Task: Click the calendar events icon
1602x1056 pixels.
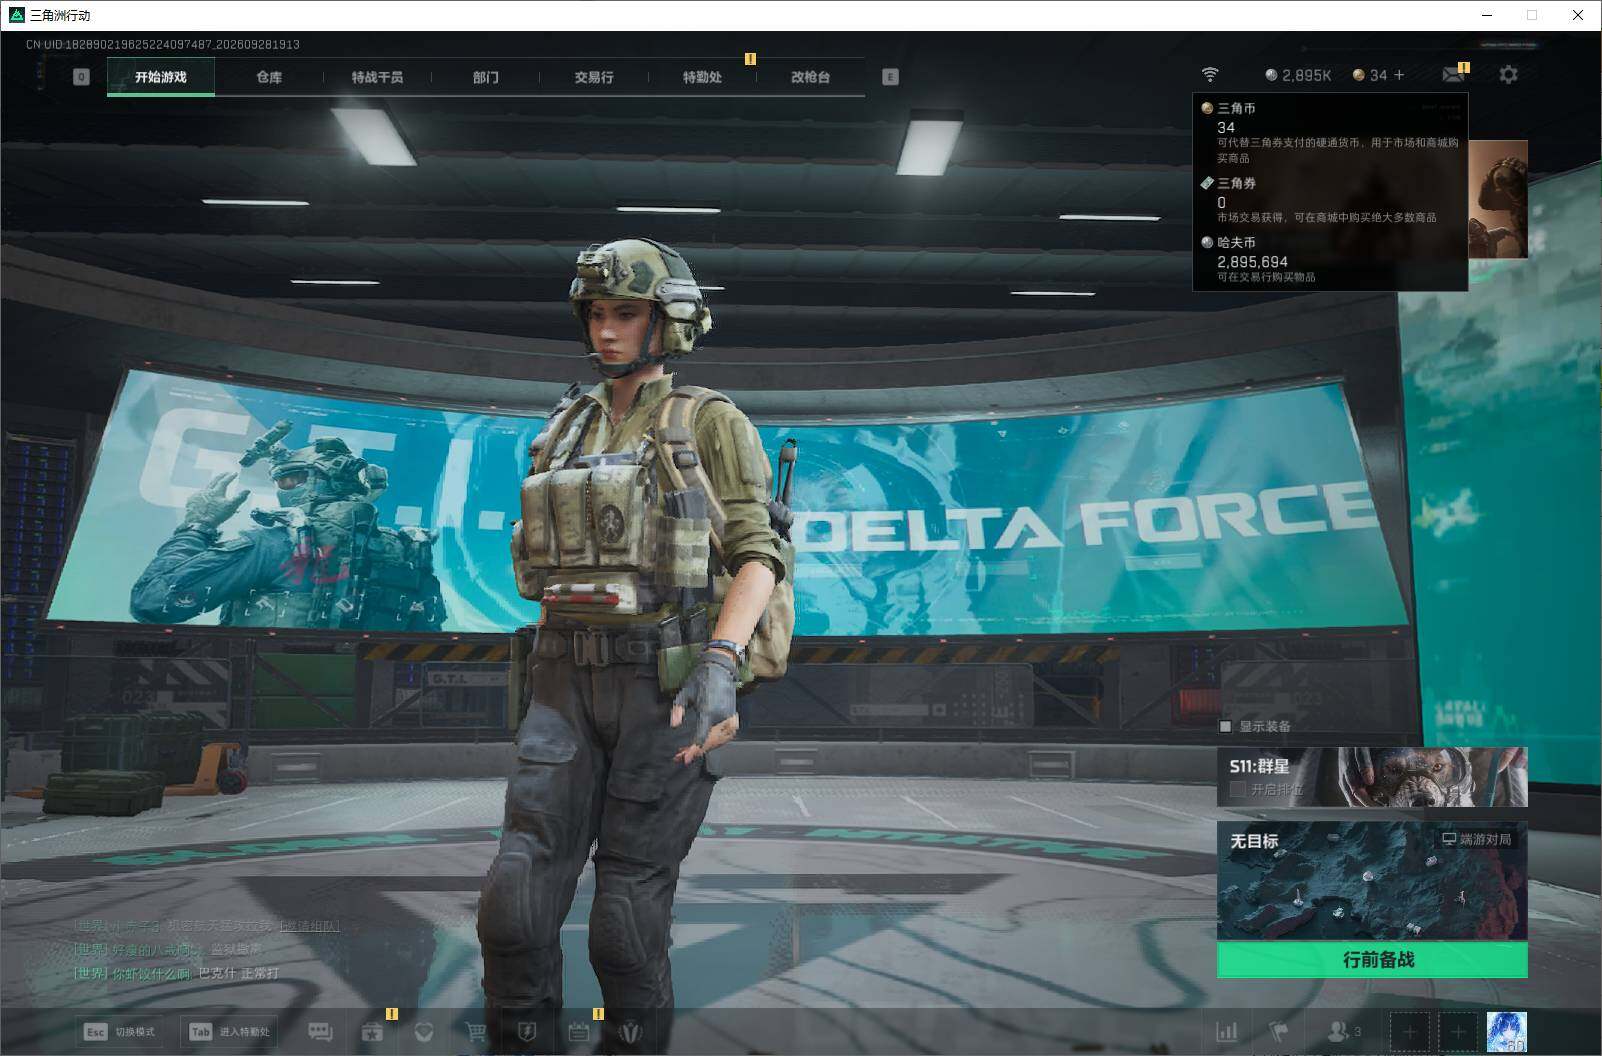Action: coord(578,1032)
